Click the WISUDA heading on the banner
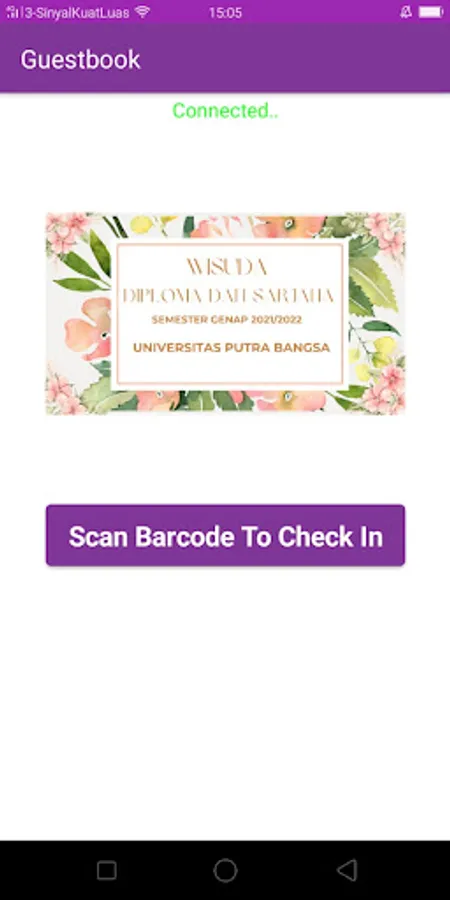Image resolution: width=450 pixels, height=900 pixels. tap(227, 266)
